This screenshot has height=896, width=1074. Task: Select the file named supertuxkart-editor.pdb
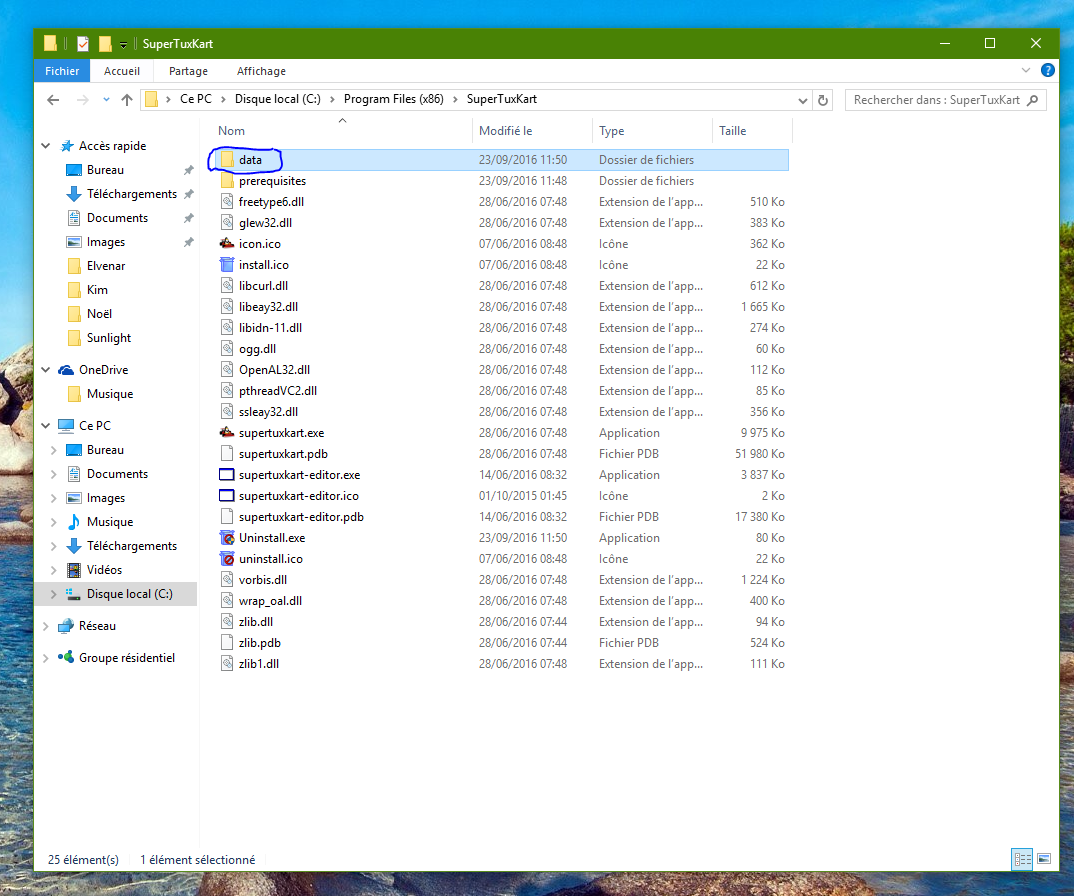(x=301, y=517)
